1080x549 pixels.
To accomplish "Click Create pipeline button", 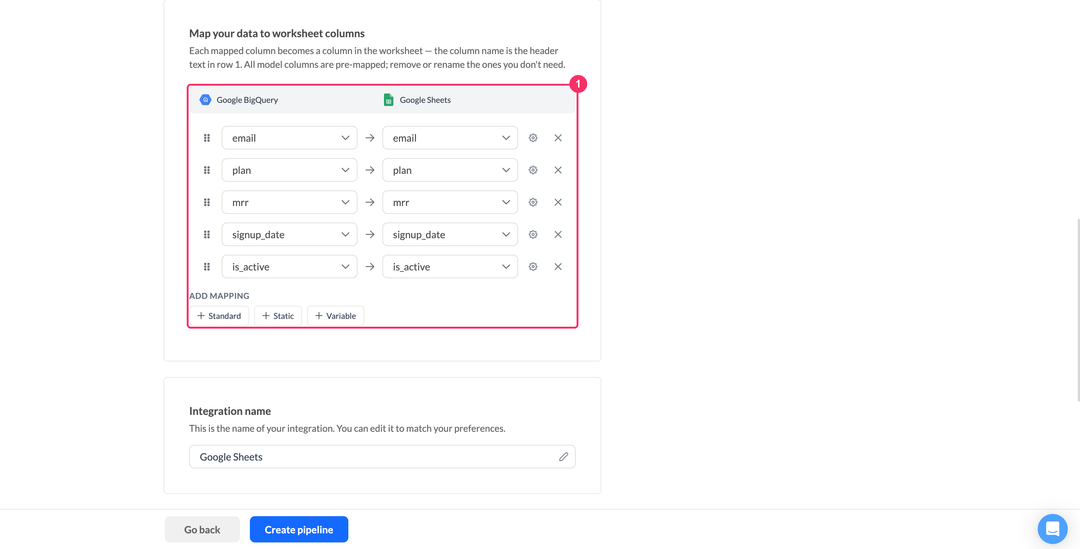I will tap(299, 529).
